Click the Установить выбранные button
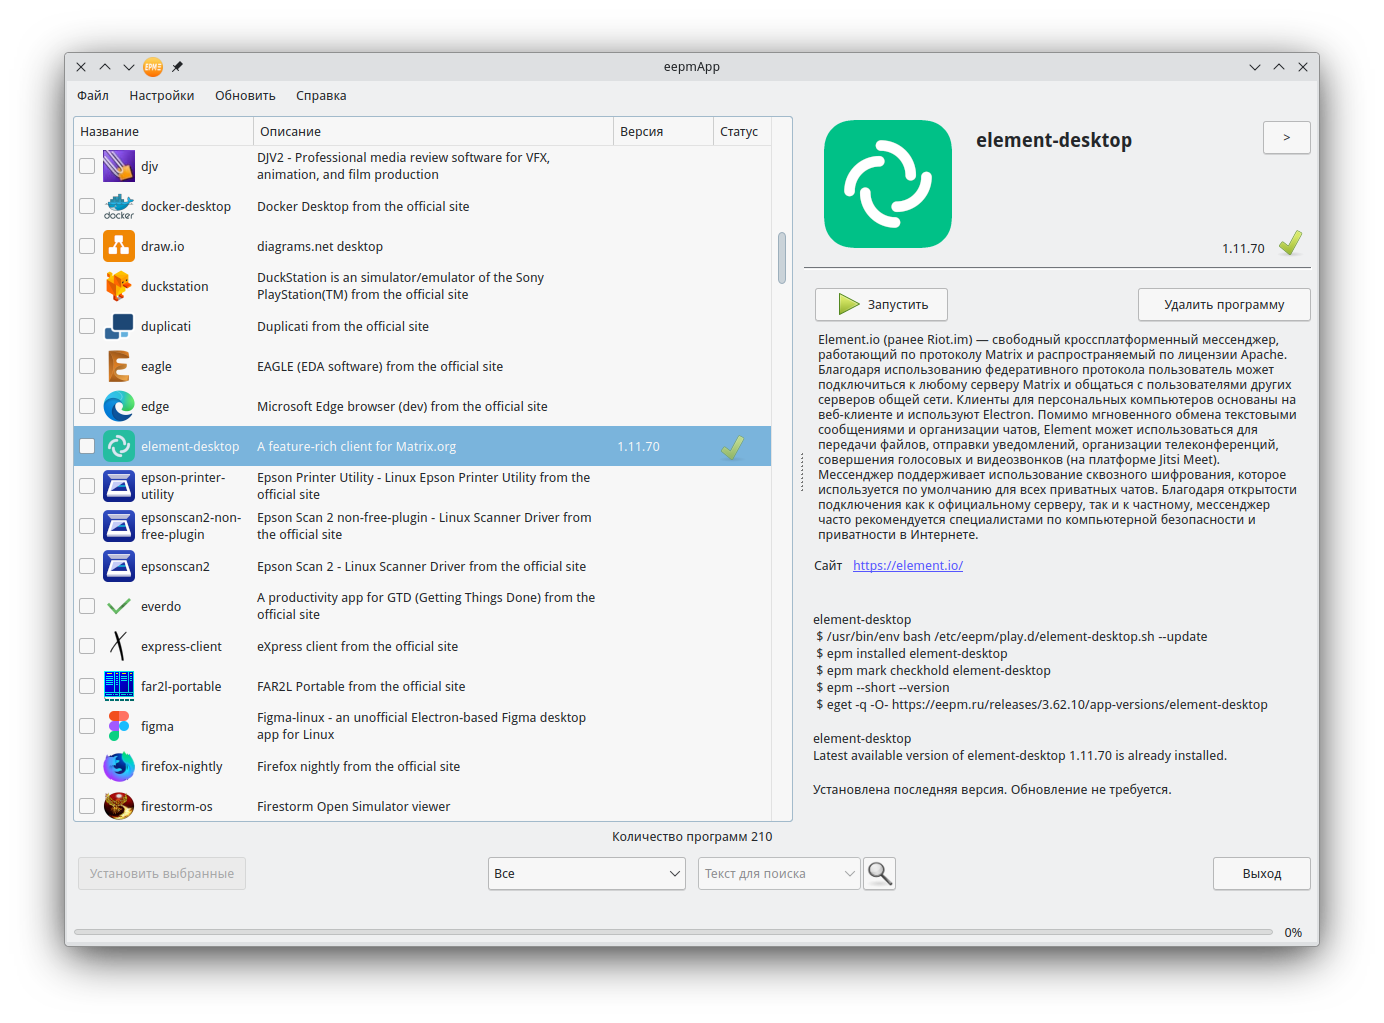Image resolution: width=1384 pixels, height=1023 pixels. point(162,873)
